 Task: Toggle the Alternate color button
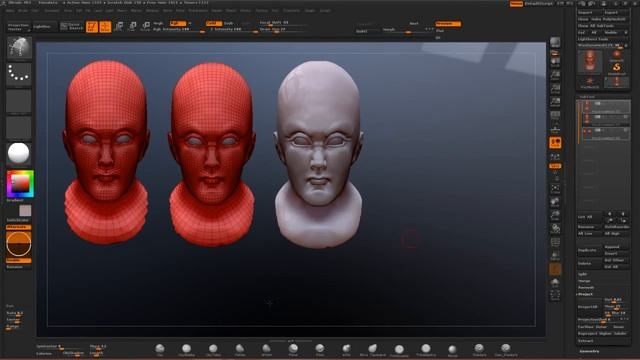[18, 227]
